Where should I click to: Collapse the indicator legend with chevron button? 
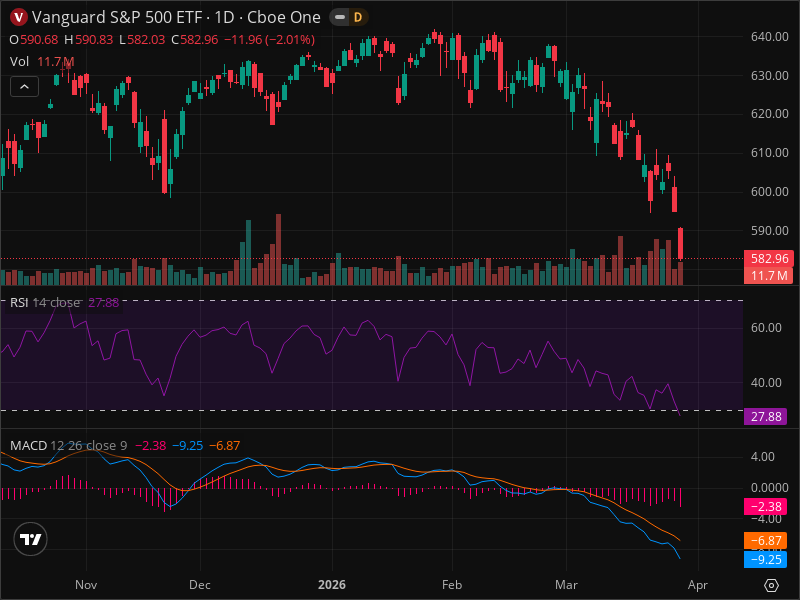pyautogui.click(x=24, y=87)
